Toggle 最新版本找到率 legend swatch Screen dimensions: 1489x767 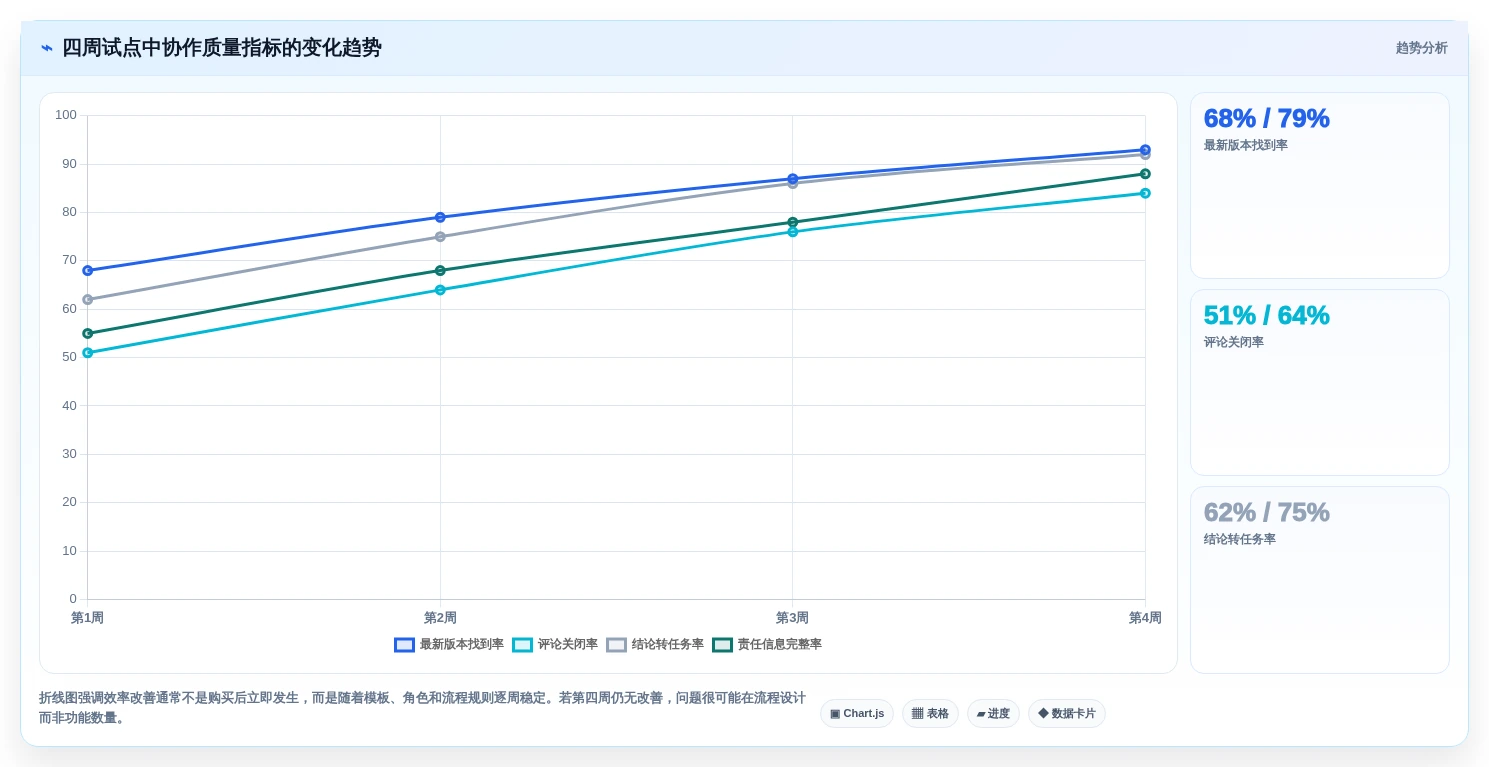click(x=404, y=645)
